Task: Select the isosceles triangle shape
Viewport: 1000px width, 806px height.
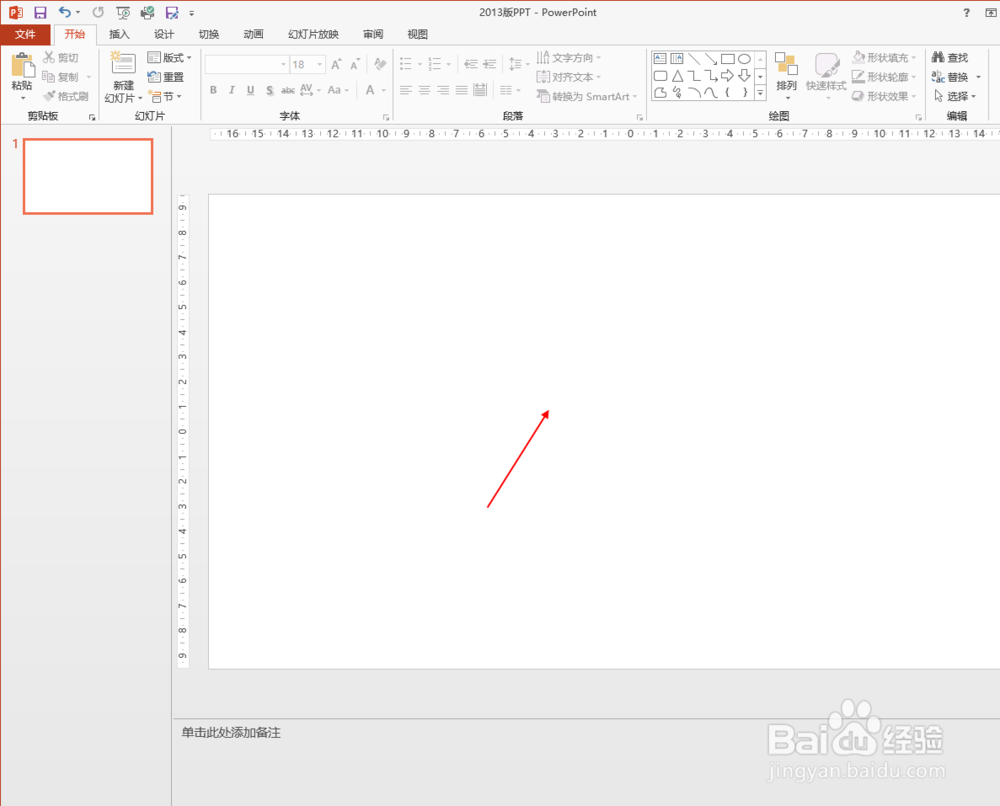Action: point(677,76)
